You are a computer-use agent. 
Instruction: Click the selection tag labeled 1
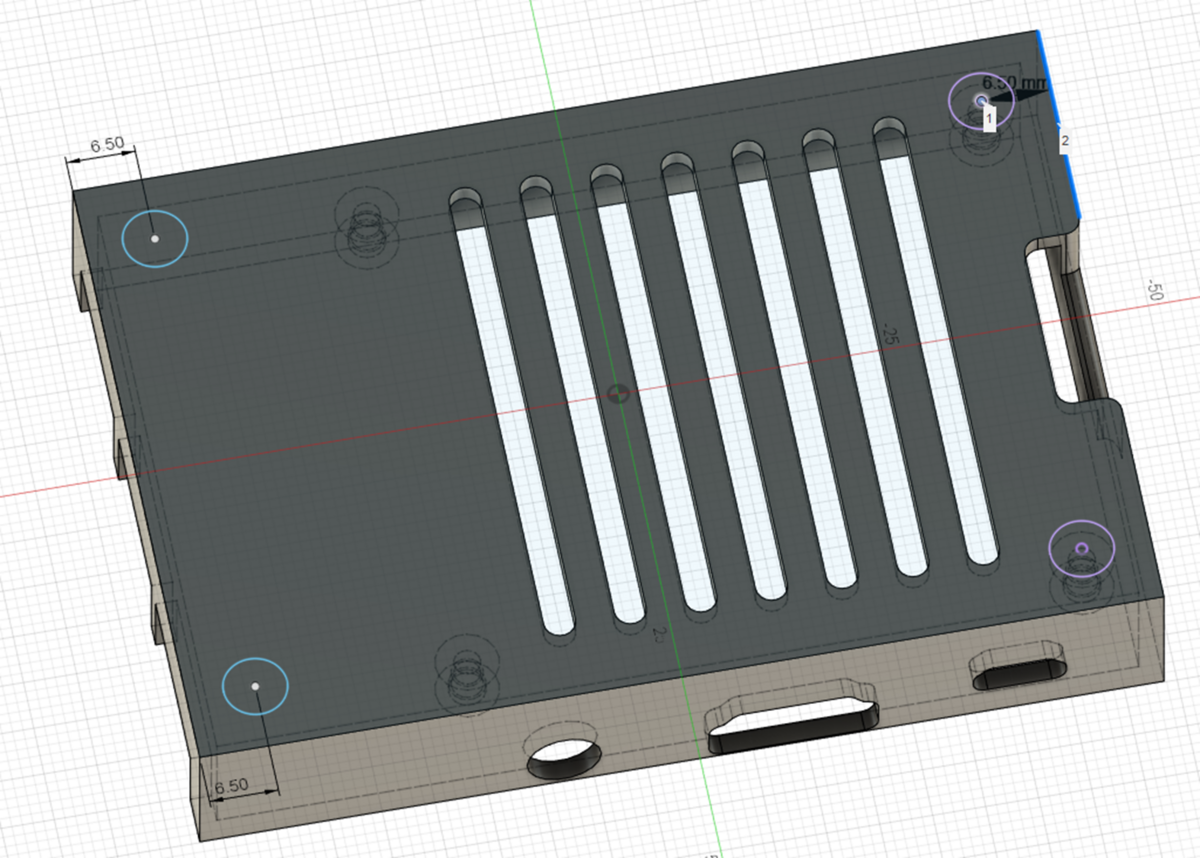(x=989, y=119)
